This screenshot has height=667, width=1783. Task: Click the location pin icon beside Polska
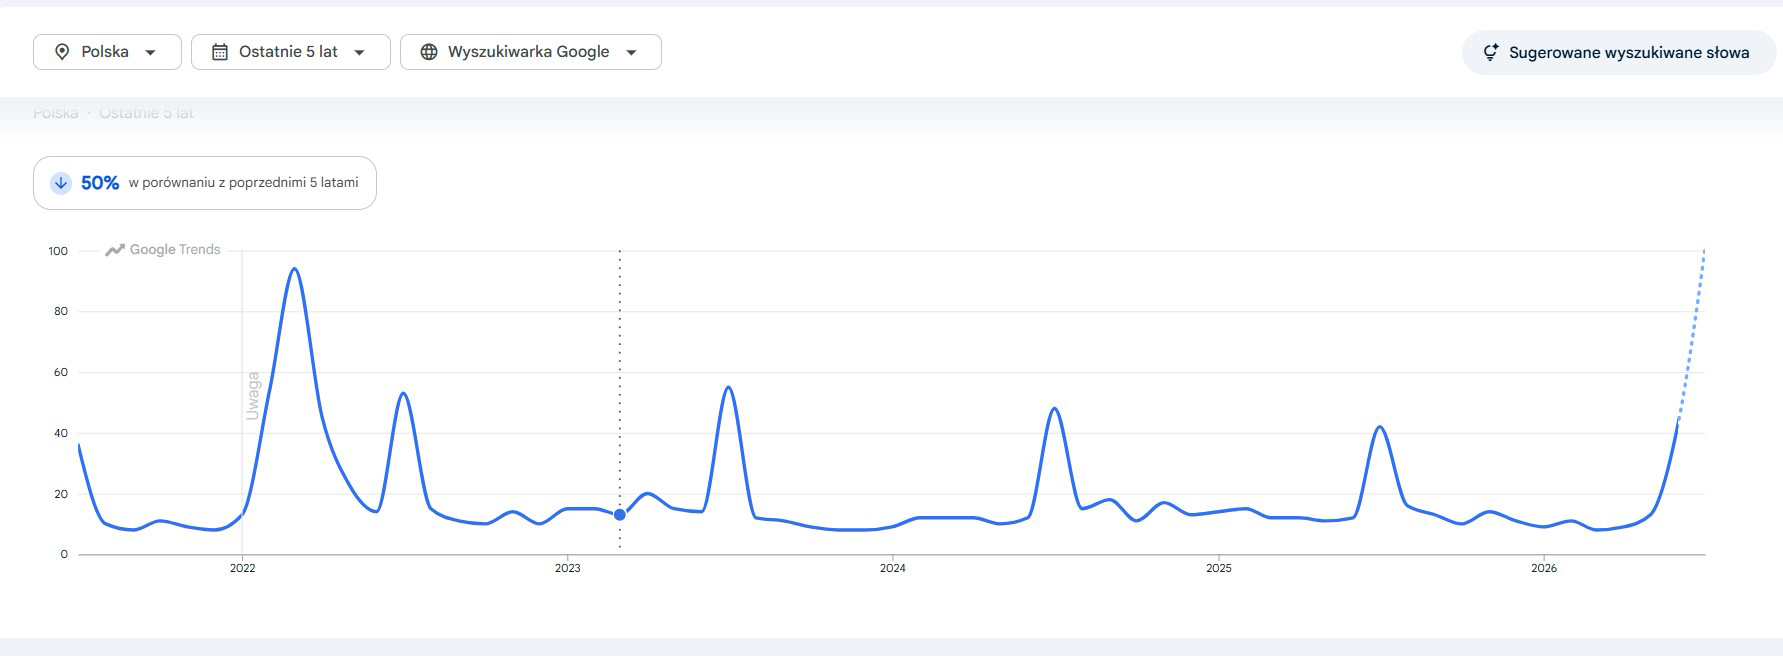click(x=62, y=52)
